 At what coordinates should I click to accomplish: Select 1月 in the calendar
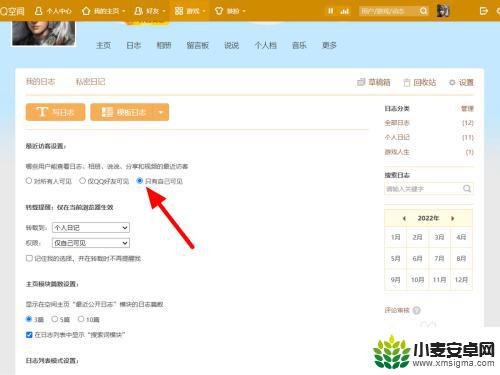point(396,237)
